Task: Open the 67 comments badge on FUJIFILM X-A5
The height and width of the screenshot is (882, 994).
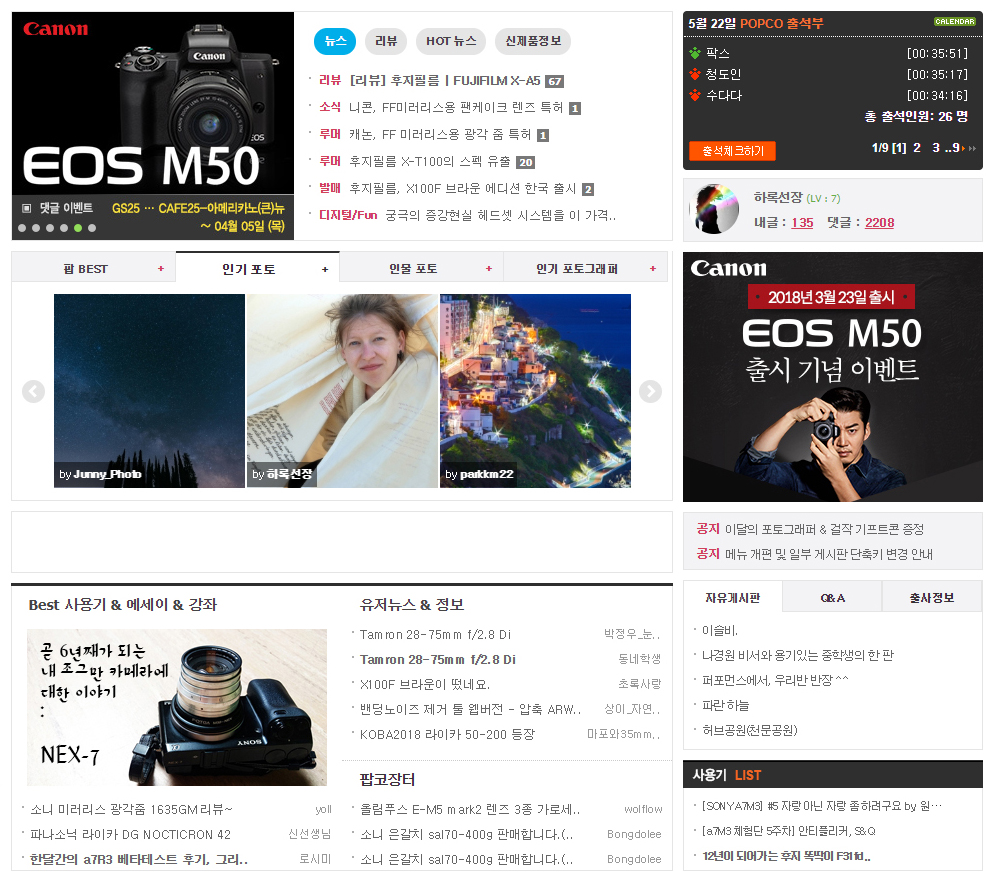Action: (555, 81)
